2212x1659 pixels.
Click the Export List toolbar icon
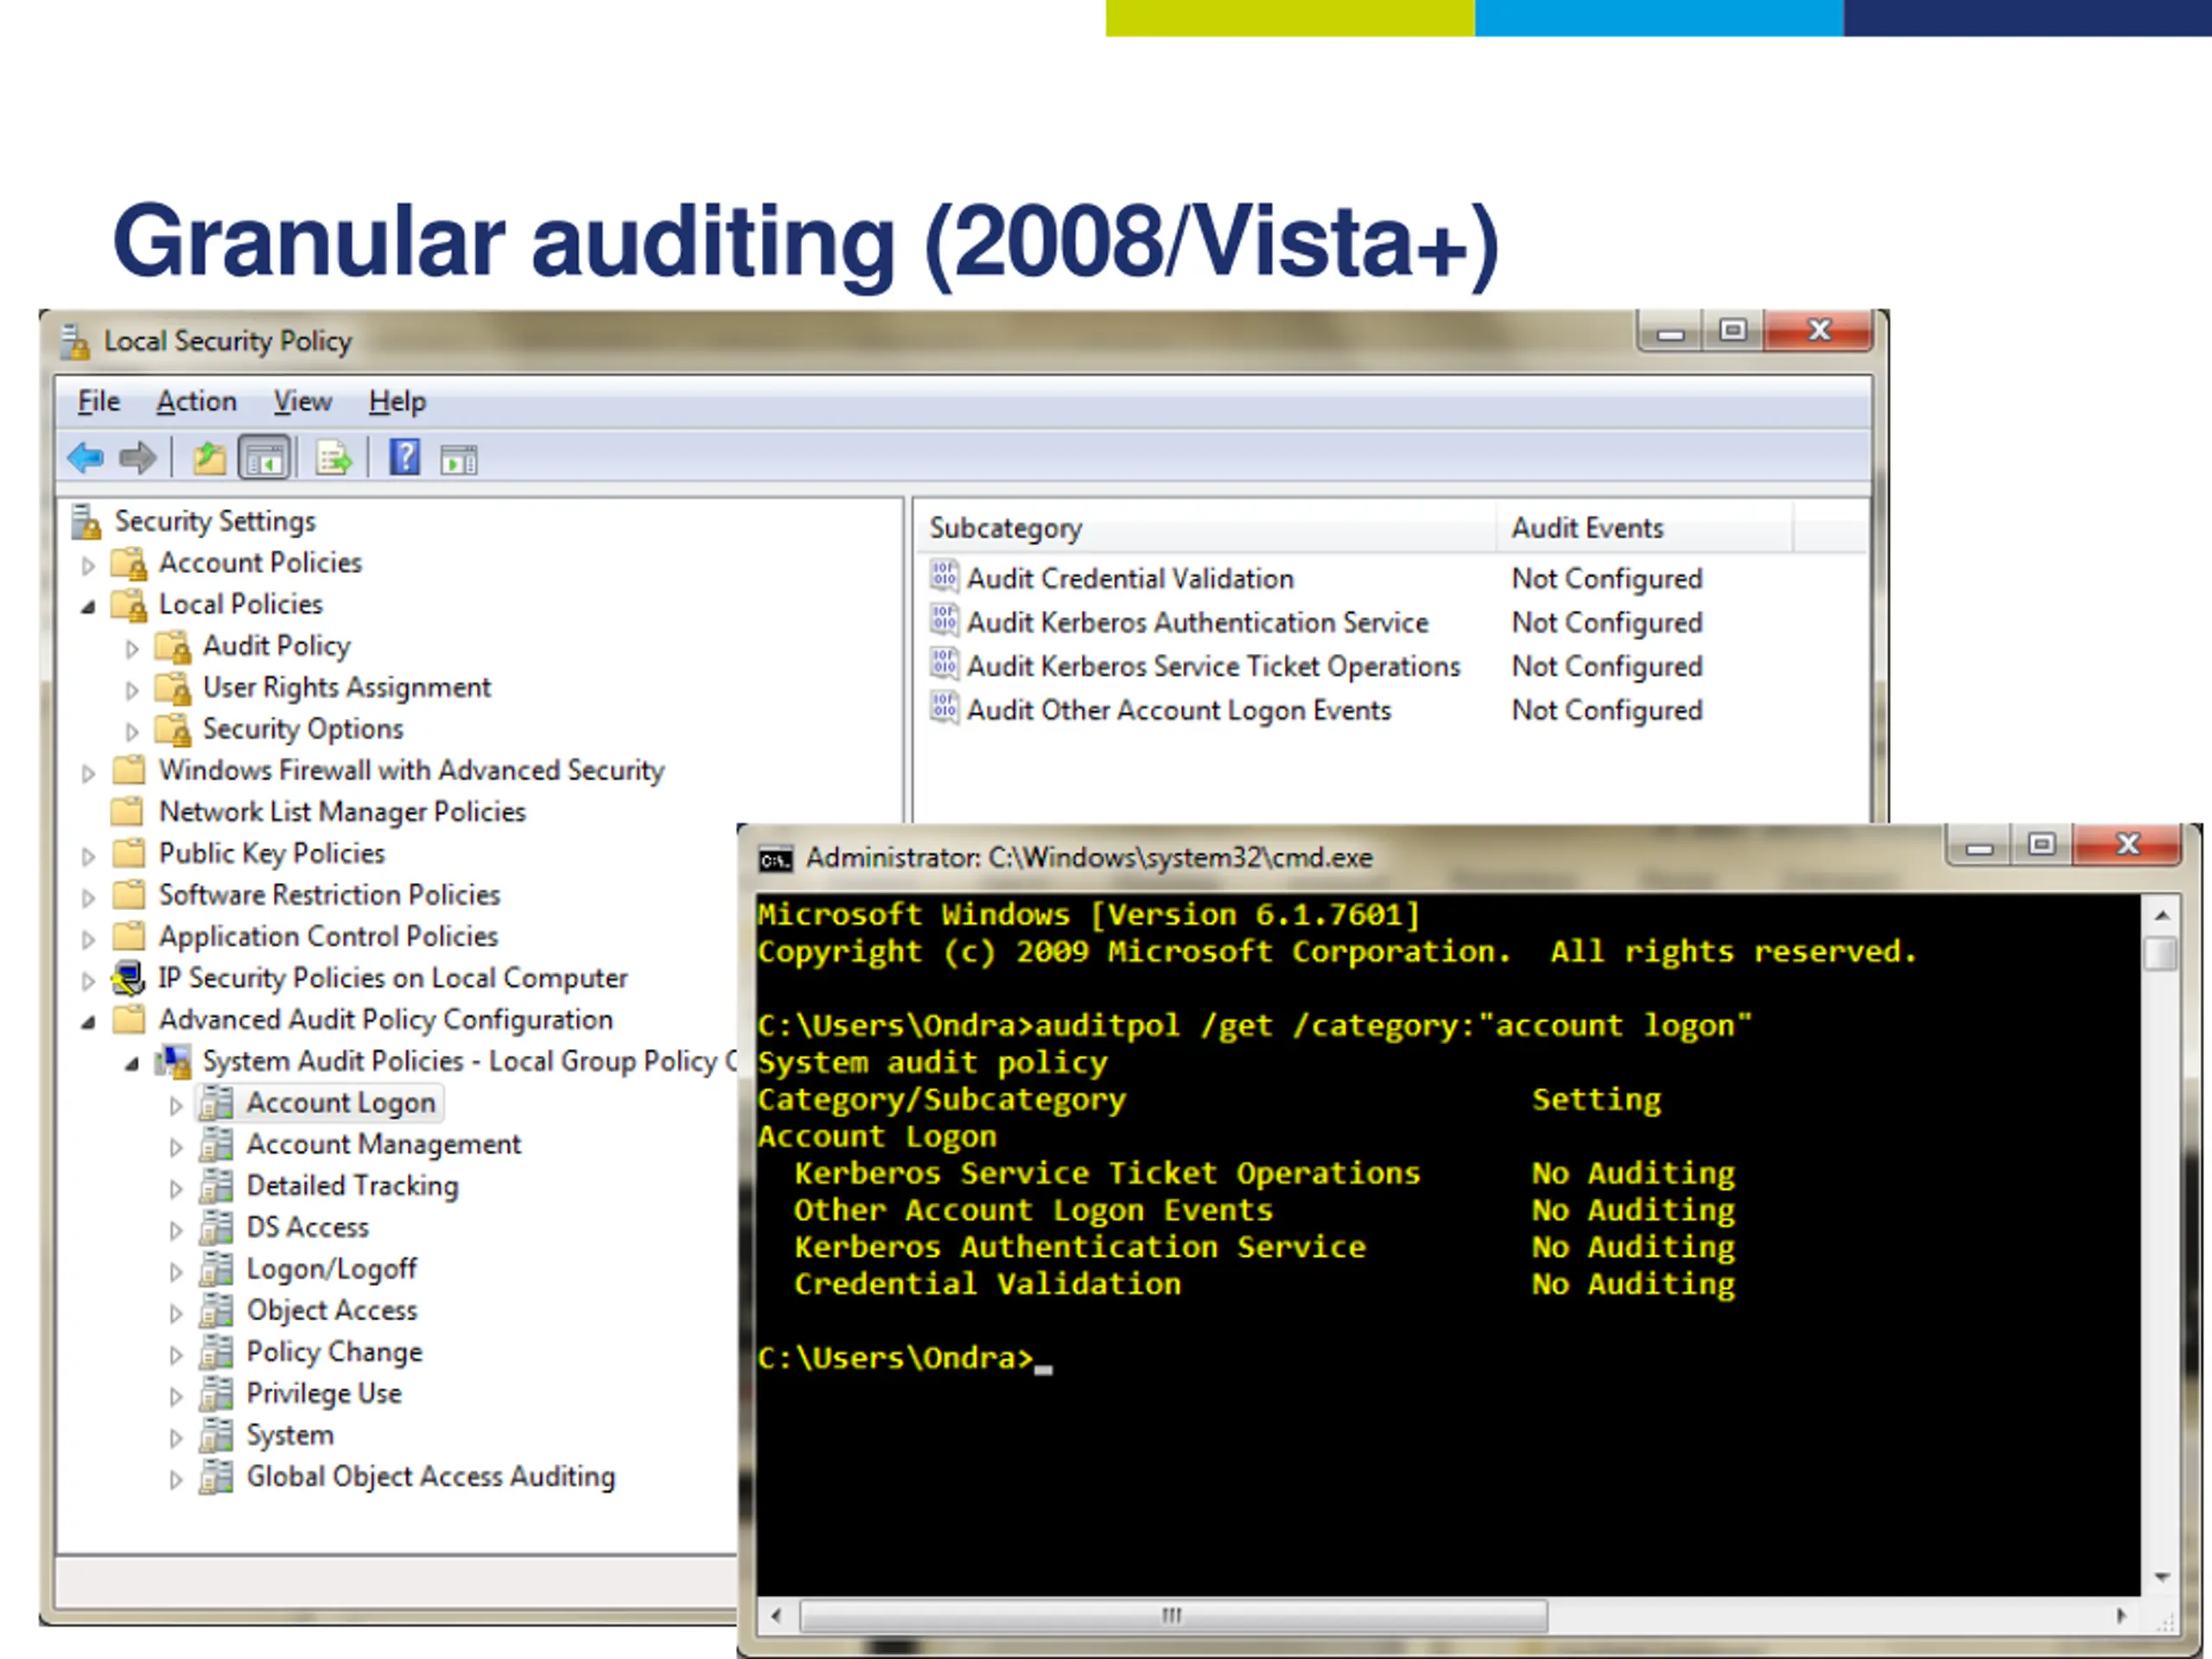point(334,459)
